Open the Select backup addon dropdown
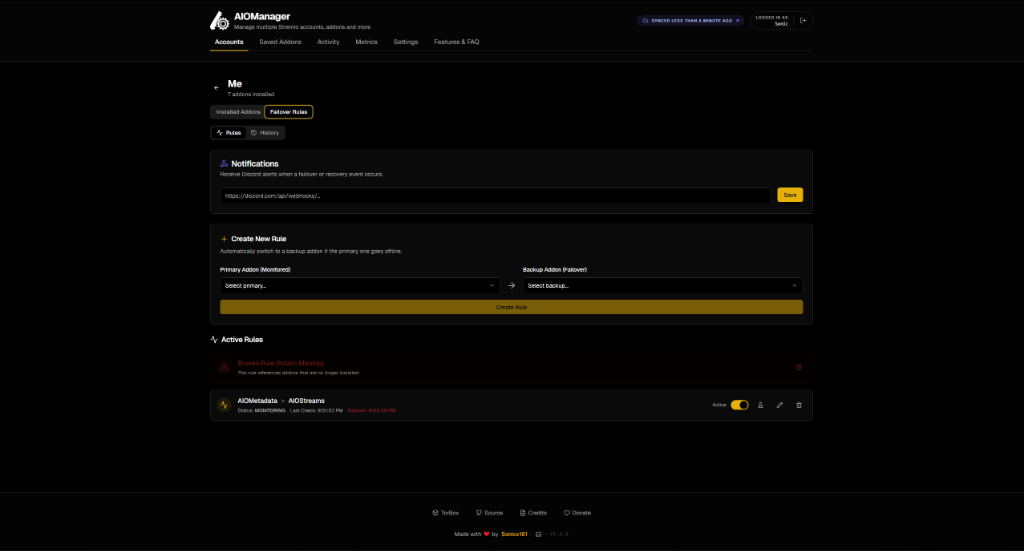This screenshot has height=551, width=1024. [662, 285]
